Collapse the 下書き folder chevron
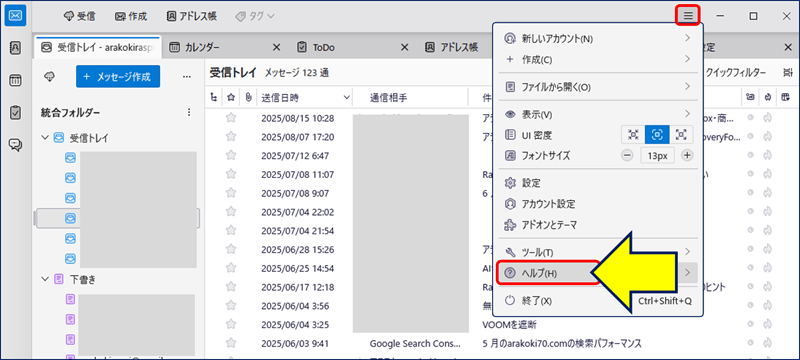800x360 pixels. click(45, 279)
